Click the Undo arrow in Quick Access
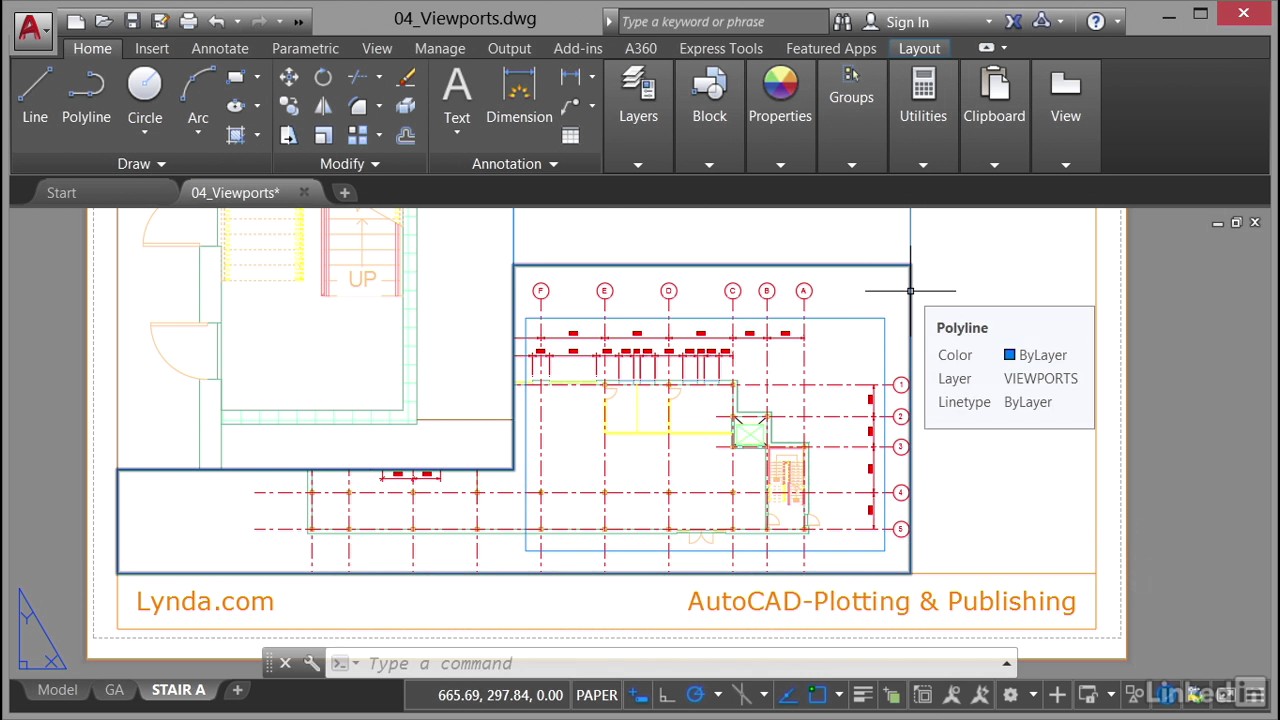The width and height of the screenshot is (1280, 720). click(217, 21)
